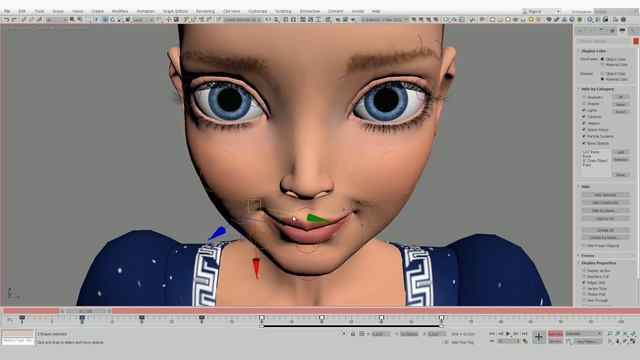
Task: Uncheck the Helpers category checkbox
Action: (584, 123)
